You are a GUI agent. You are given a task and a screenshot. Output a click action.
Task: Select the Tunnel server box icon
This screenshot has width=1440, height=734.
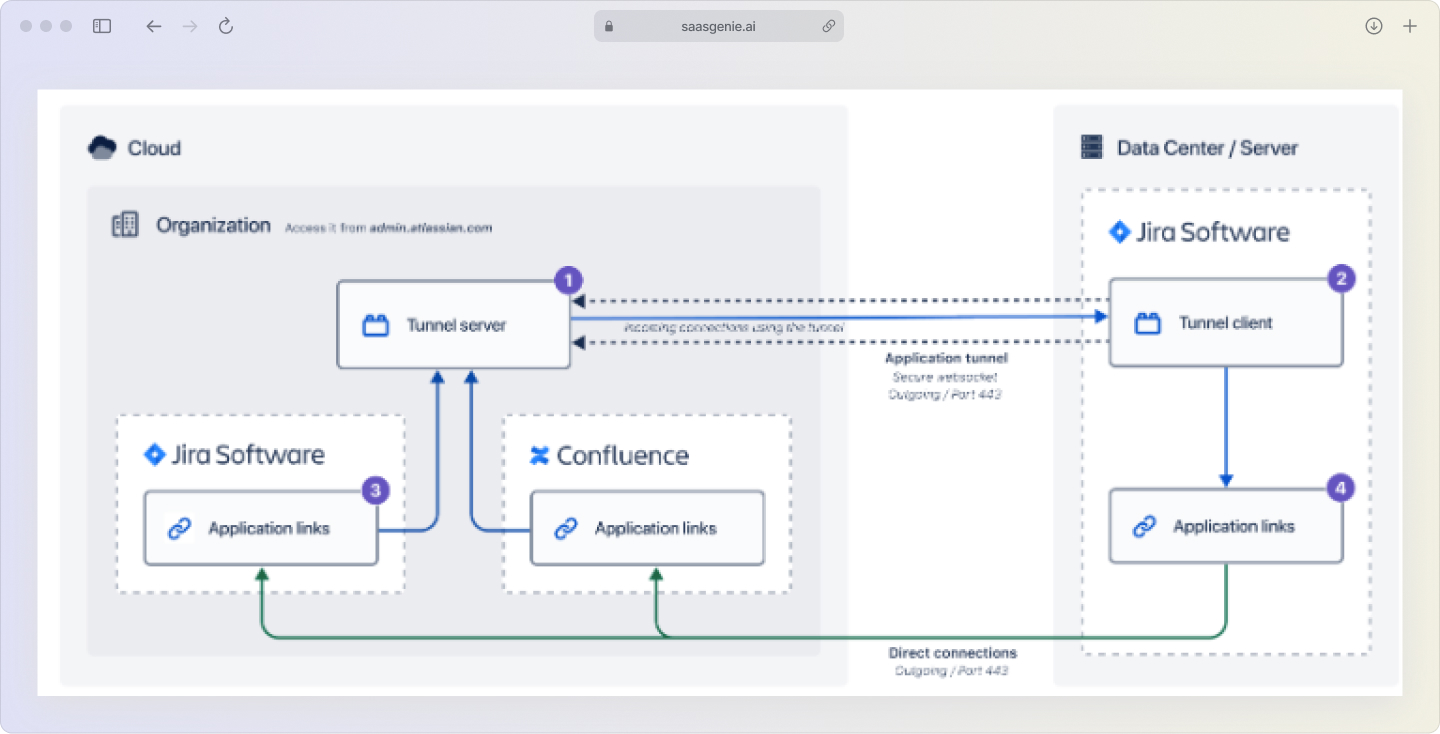pyautogui.click(x=375, y=324)
